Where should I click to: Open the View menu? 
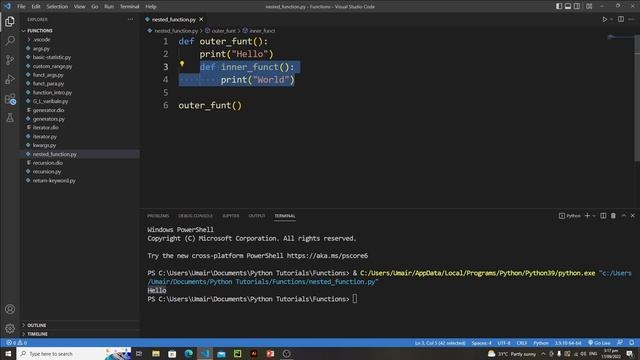(79, 6)
